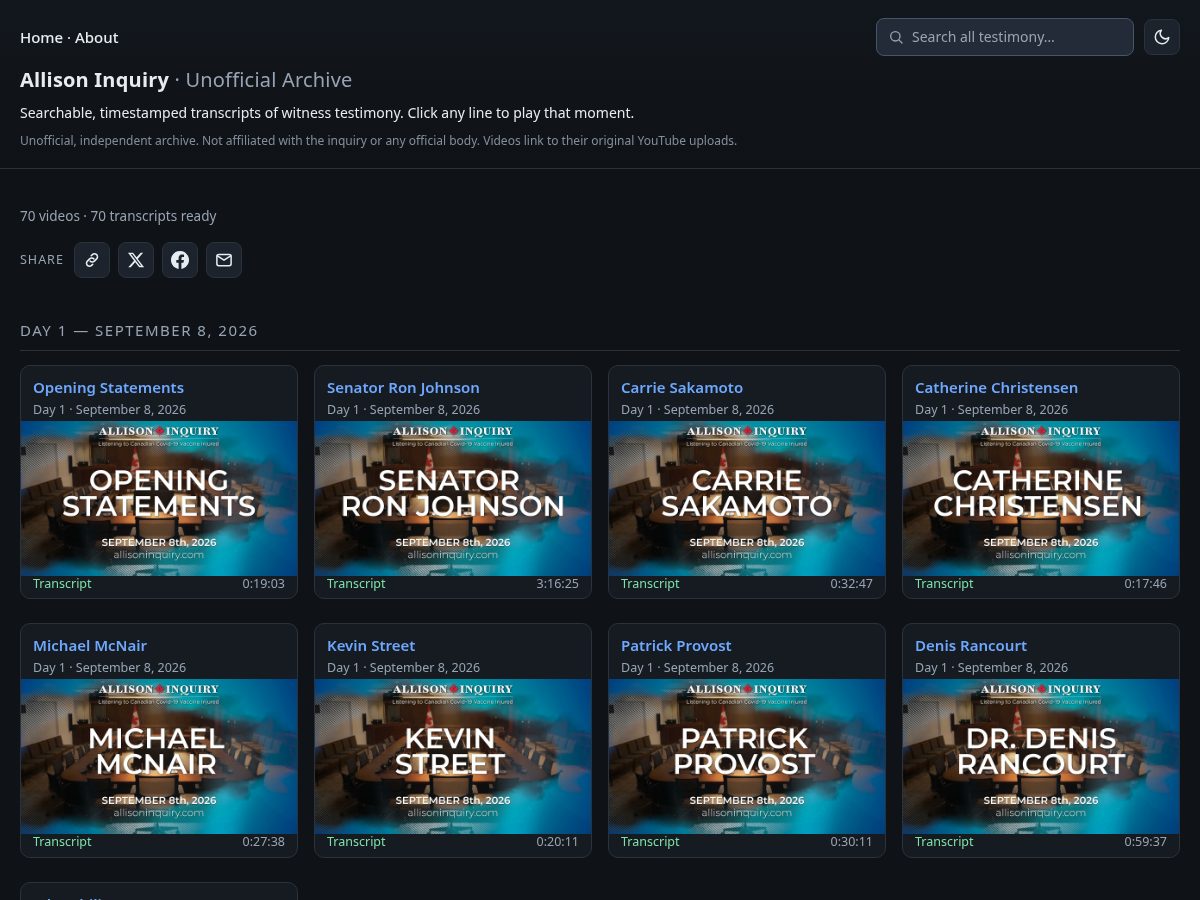
Task: Share the archive on Facebook
Action: pos(180,260)
